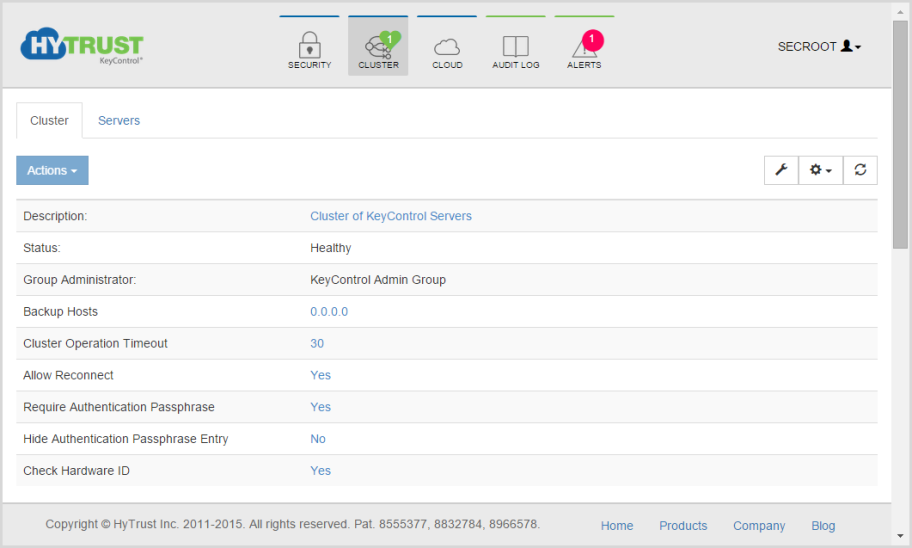Select the Cluster tab
Screen dimensions: 912x548
click(49, 120)
